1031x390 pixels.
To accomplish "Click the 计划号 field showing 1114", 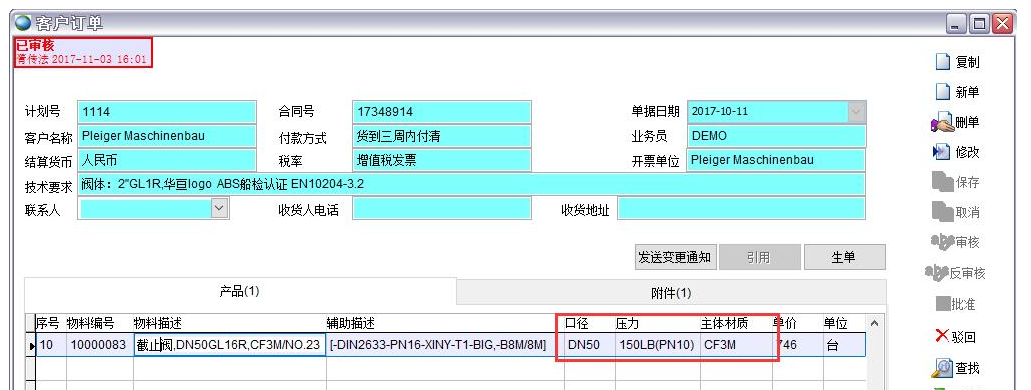I will pyautogui.click(x=166, y=112).
